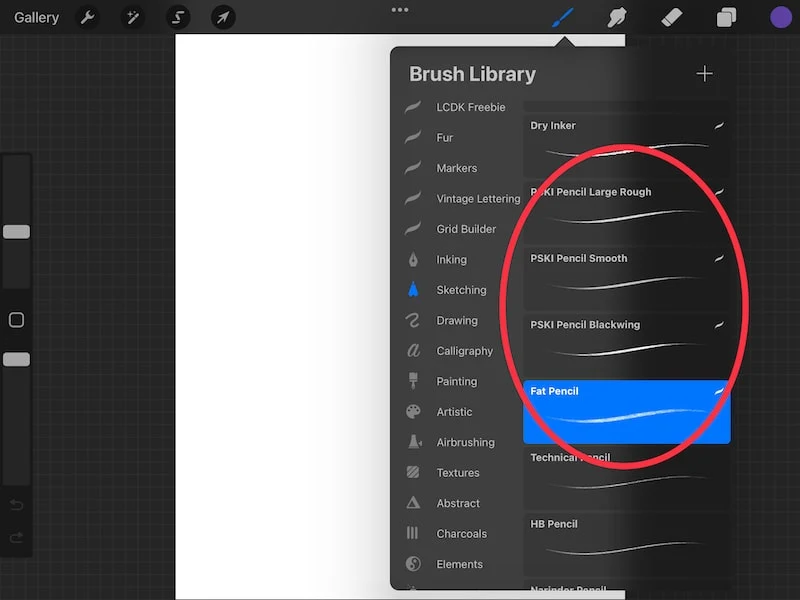
Task: Tap the three-dots menu at top center
Action: pyautogui.click(x=400, y=10)
